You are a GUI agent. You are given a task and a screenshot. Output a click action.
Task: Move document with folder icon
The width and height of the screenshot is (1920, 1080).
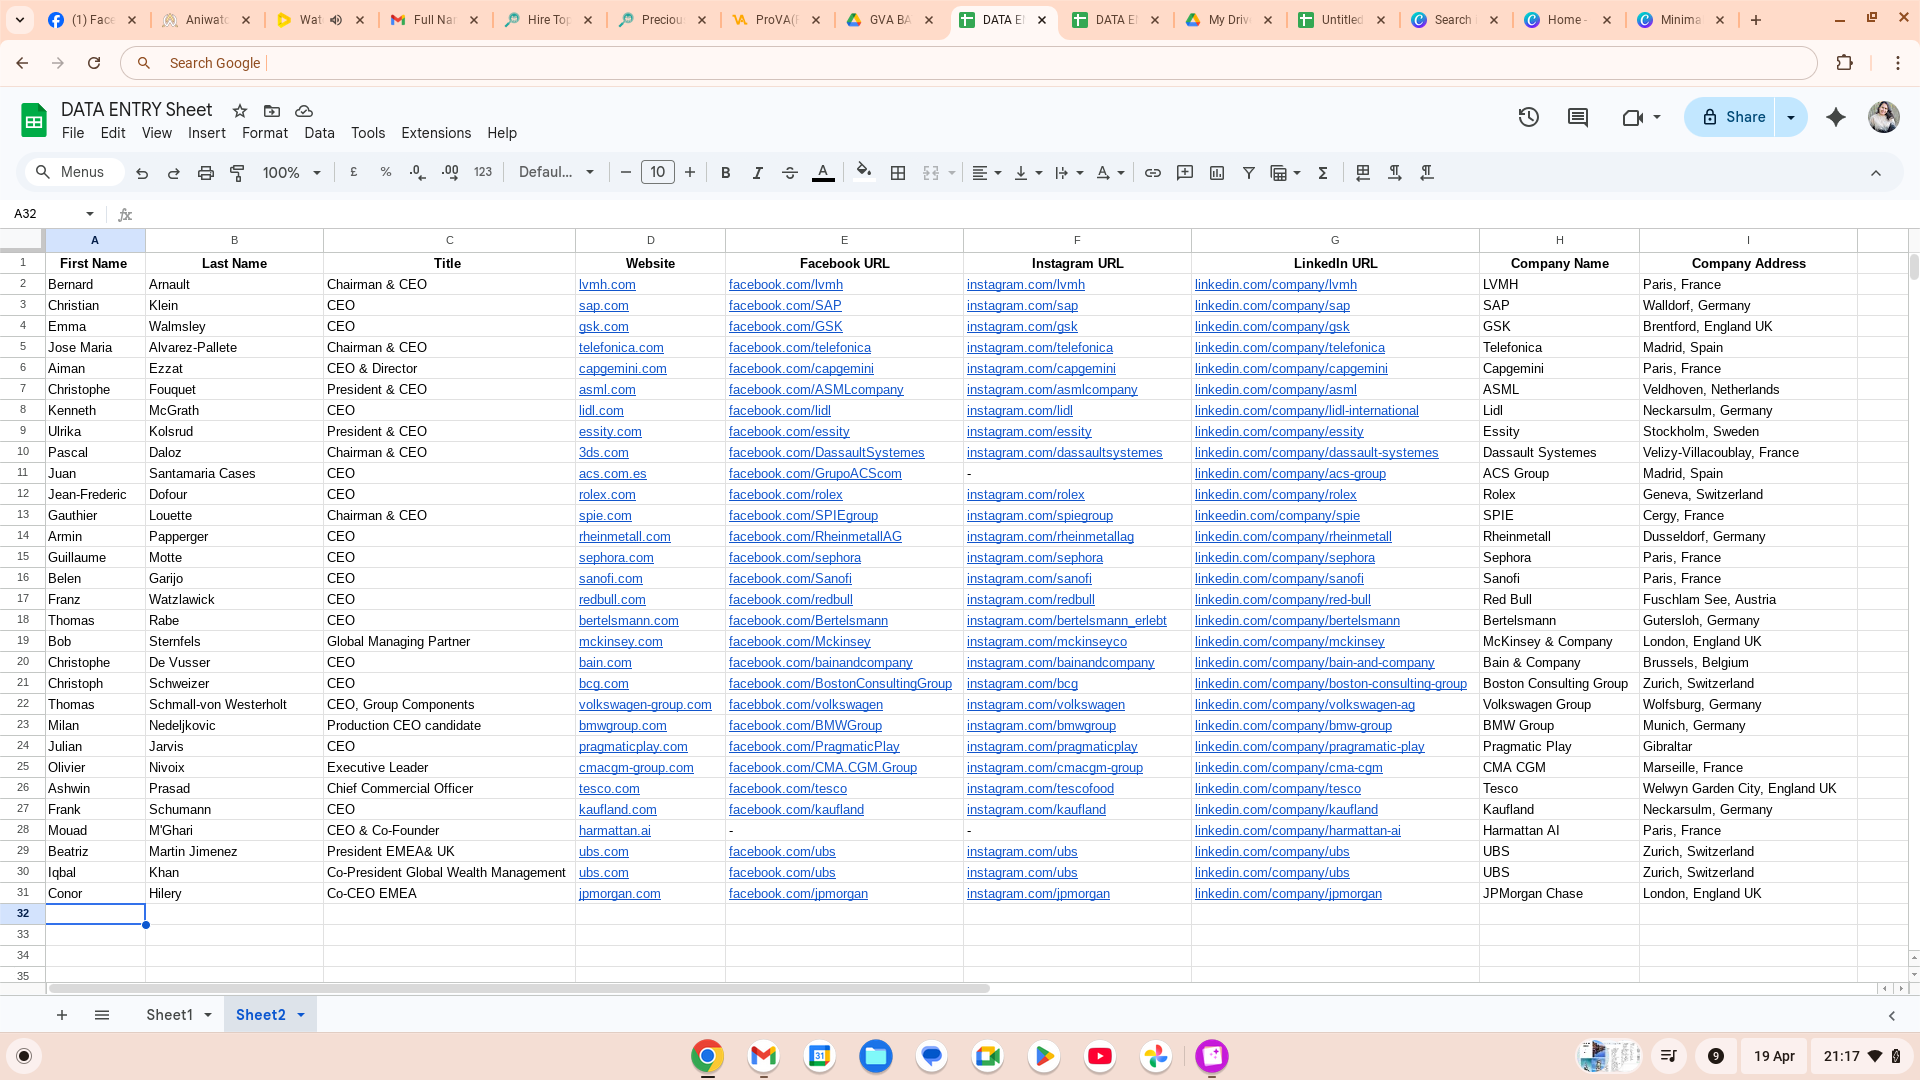point(272,111)
